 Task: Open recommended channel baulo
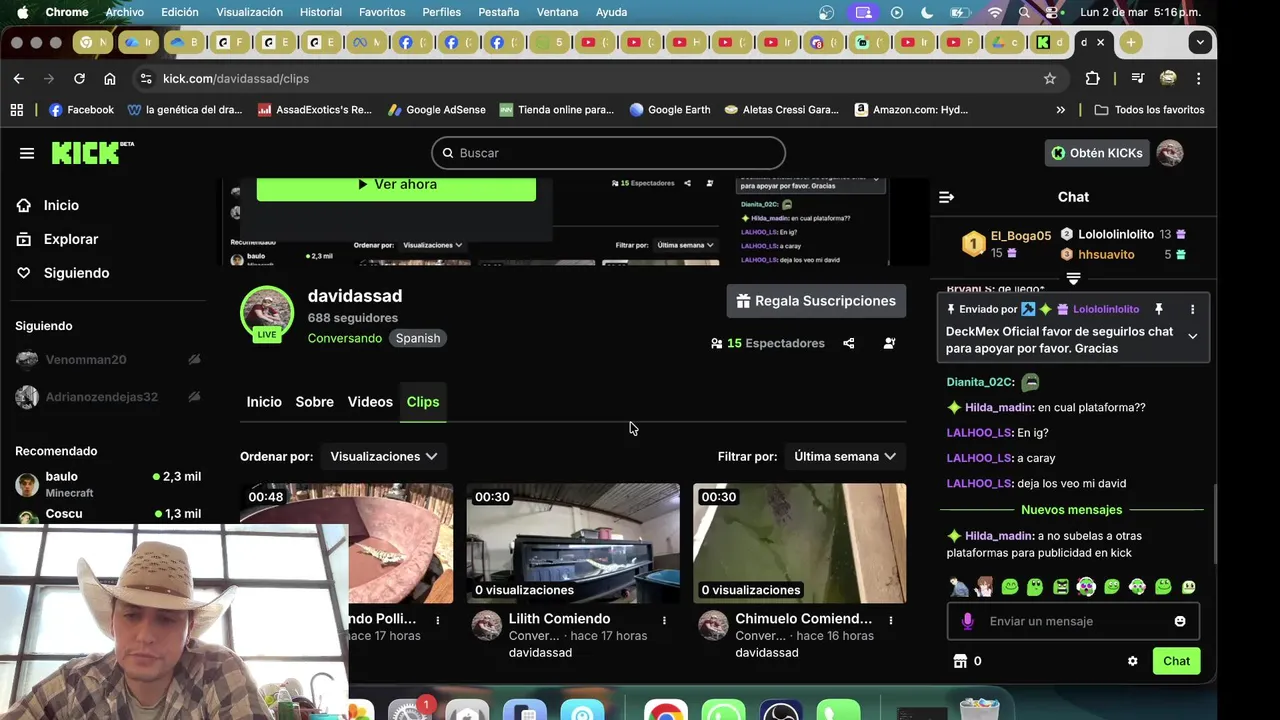coord(108,485)
